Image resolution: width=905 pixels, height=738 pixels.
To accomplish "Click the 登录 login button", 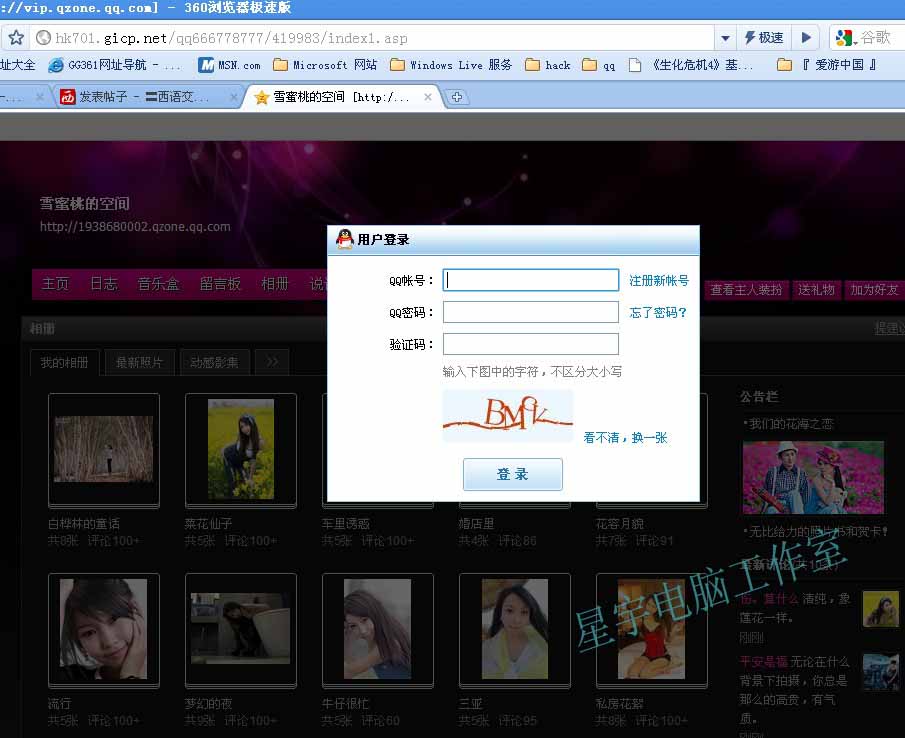I will [512, 474].
